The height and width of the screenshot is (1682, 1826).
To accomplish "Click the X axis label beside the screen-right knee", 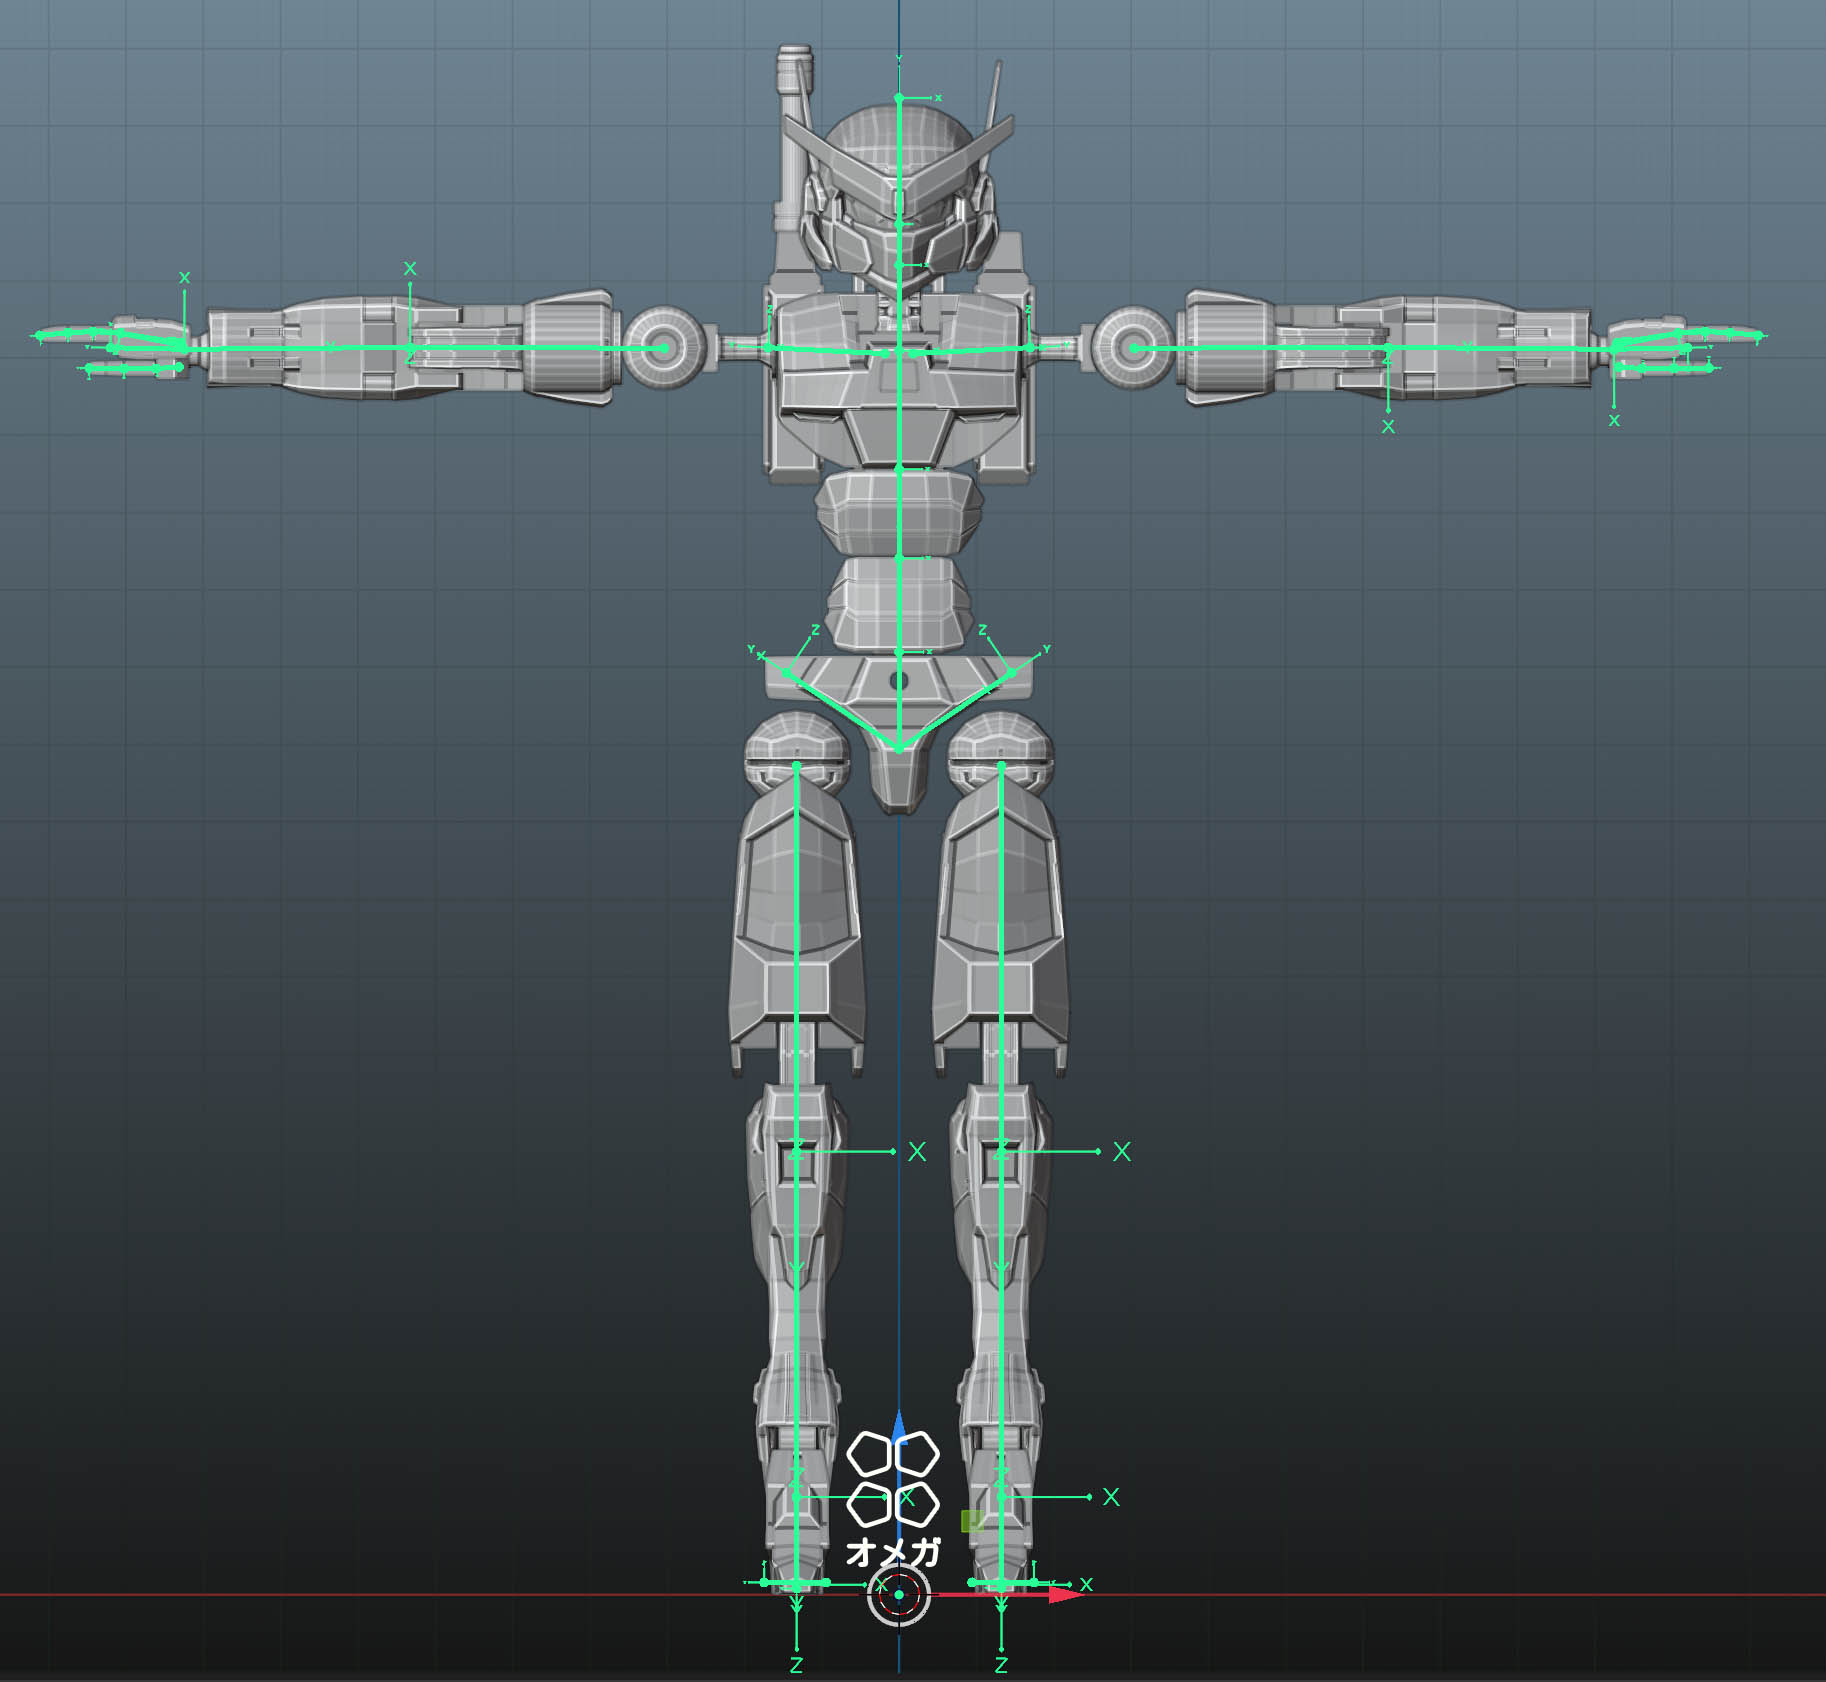I will coord(1122,1152).
